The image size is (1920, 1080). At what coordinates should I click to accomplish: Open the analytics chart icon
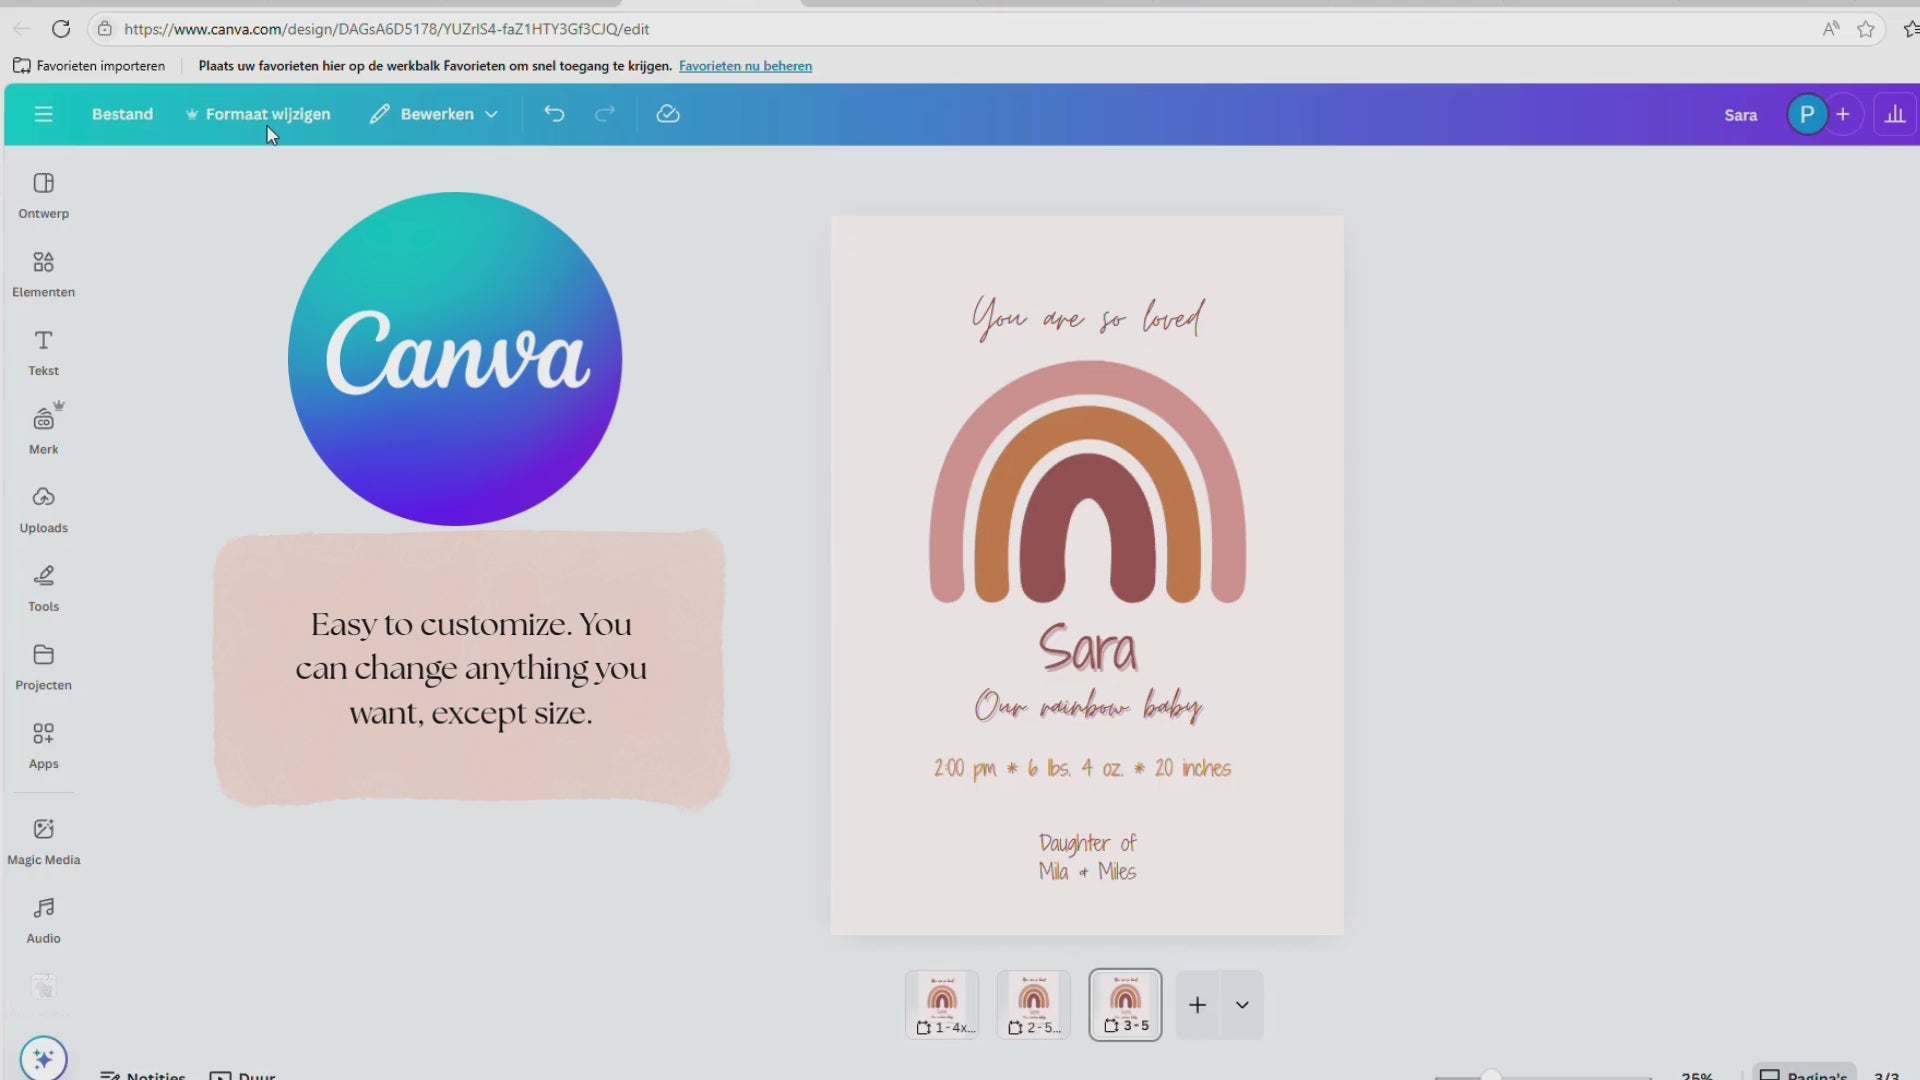tap(1895, 114)
